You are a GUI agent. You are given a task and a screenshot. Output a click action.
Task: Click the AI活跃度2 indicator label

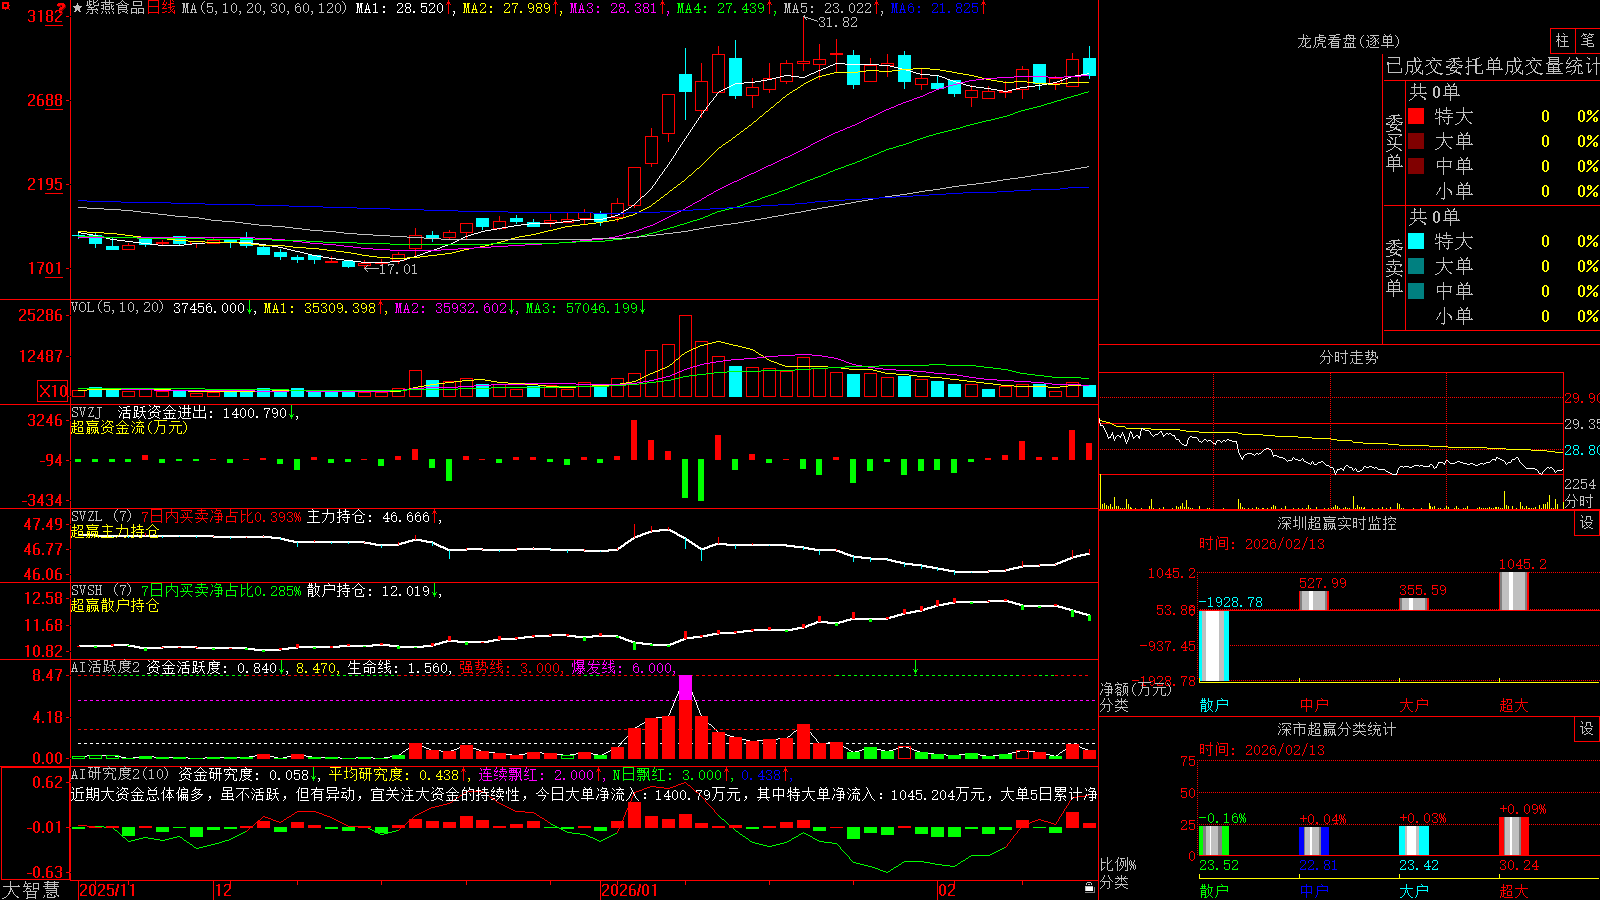click(106, 667)
